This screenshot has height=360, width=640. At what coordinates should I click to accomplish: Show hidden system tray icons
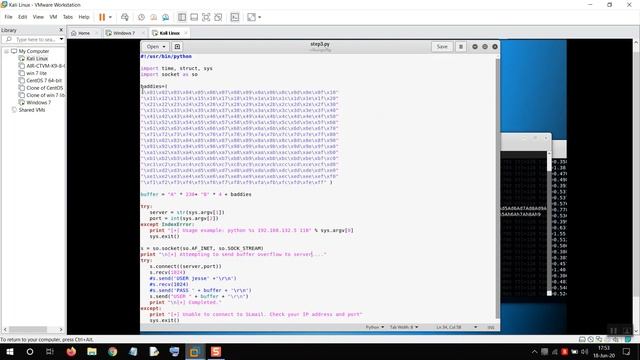coord(534,351)
